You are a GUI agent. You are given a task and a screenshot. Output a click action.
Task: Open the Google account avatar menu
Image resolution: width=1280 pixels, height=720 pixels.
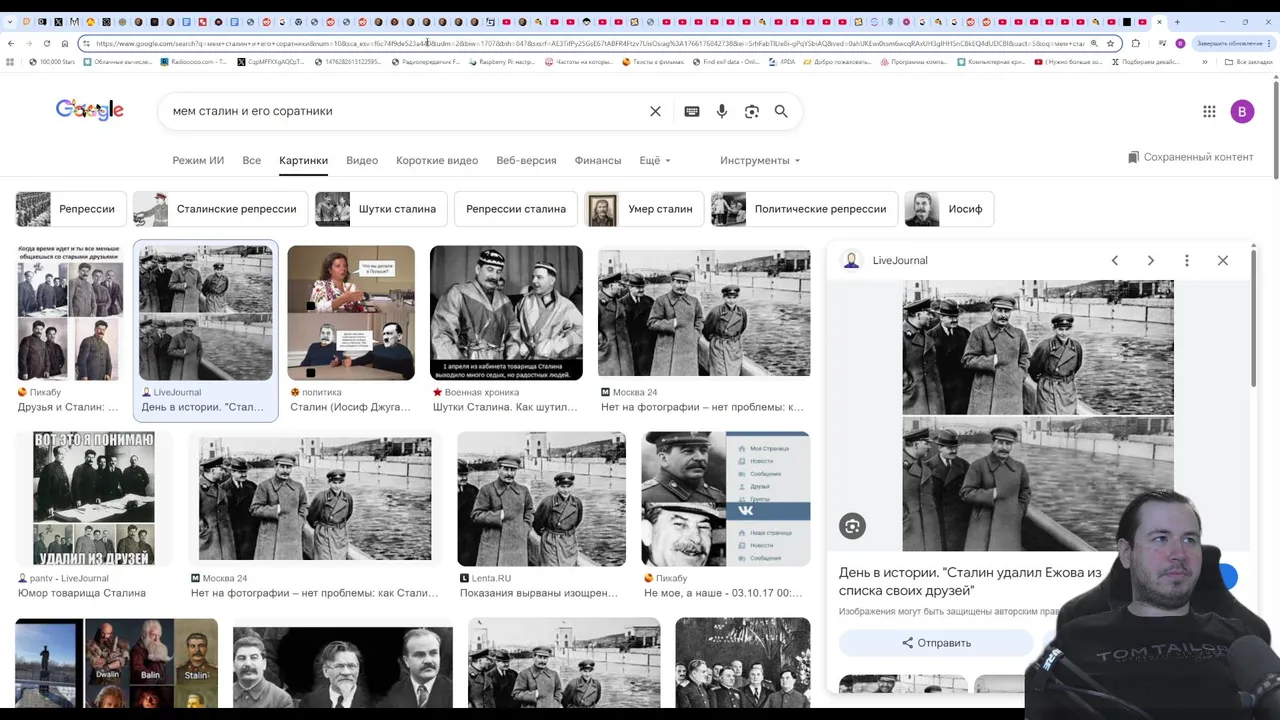coord(1242,111)
